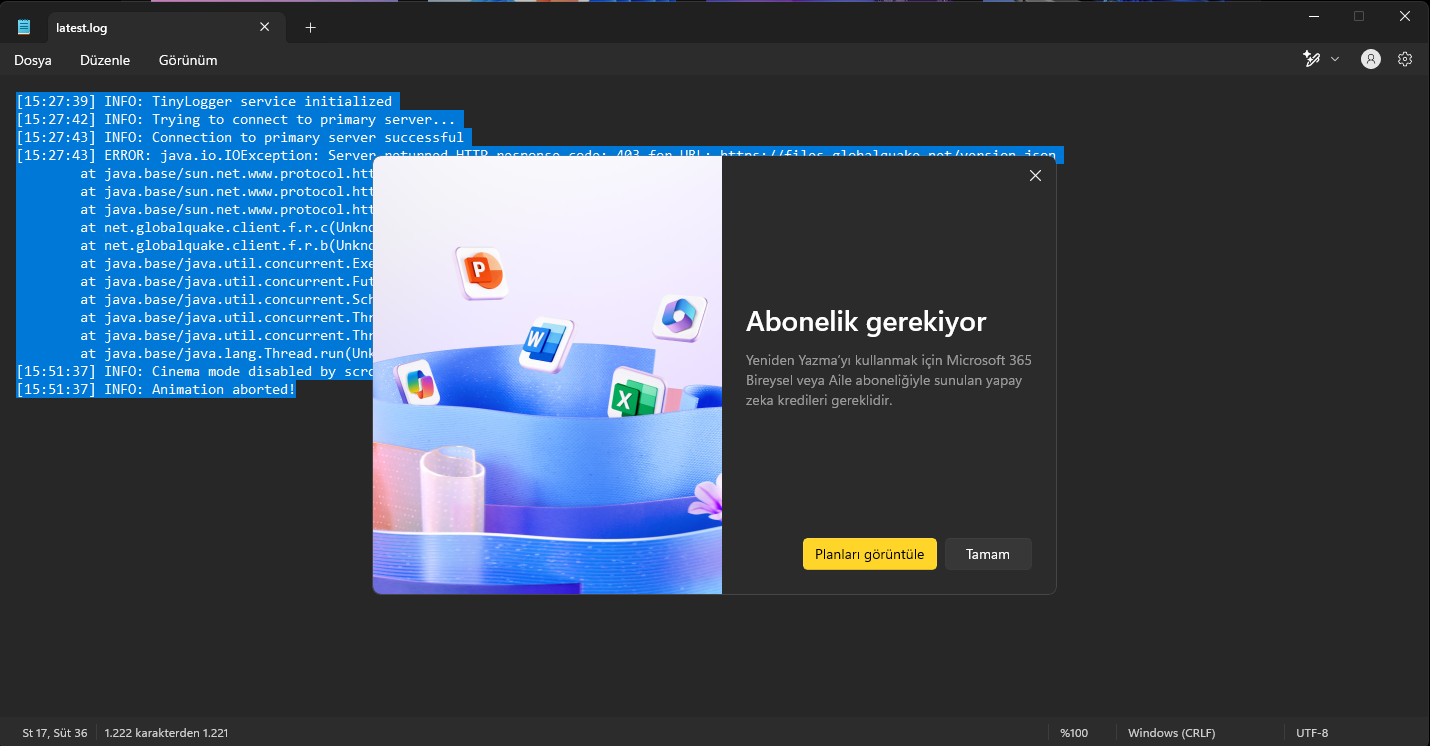Viewport: 1430px width, 746px height.
Task: Click the net.globalquake.client.f.r.b stack trace line
Action: click(x=227, y=245)
